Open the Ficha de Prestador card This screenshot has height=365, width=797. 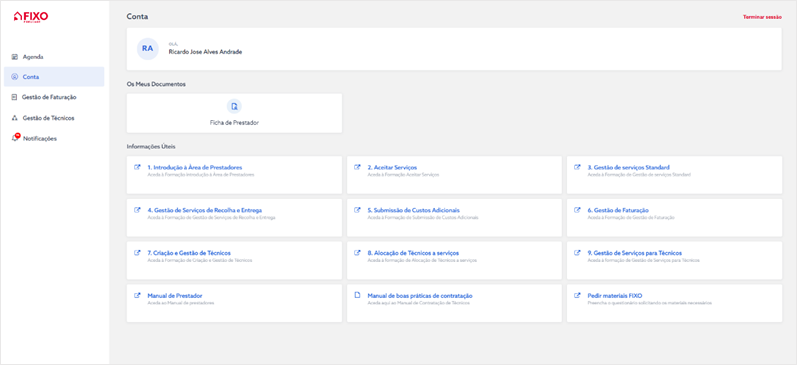pos(234,113)
